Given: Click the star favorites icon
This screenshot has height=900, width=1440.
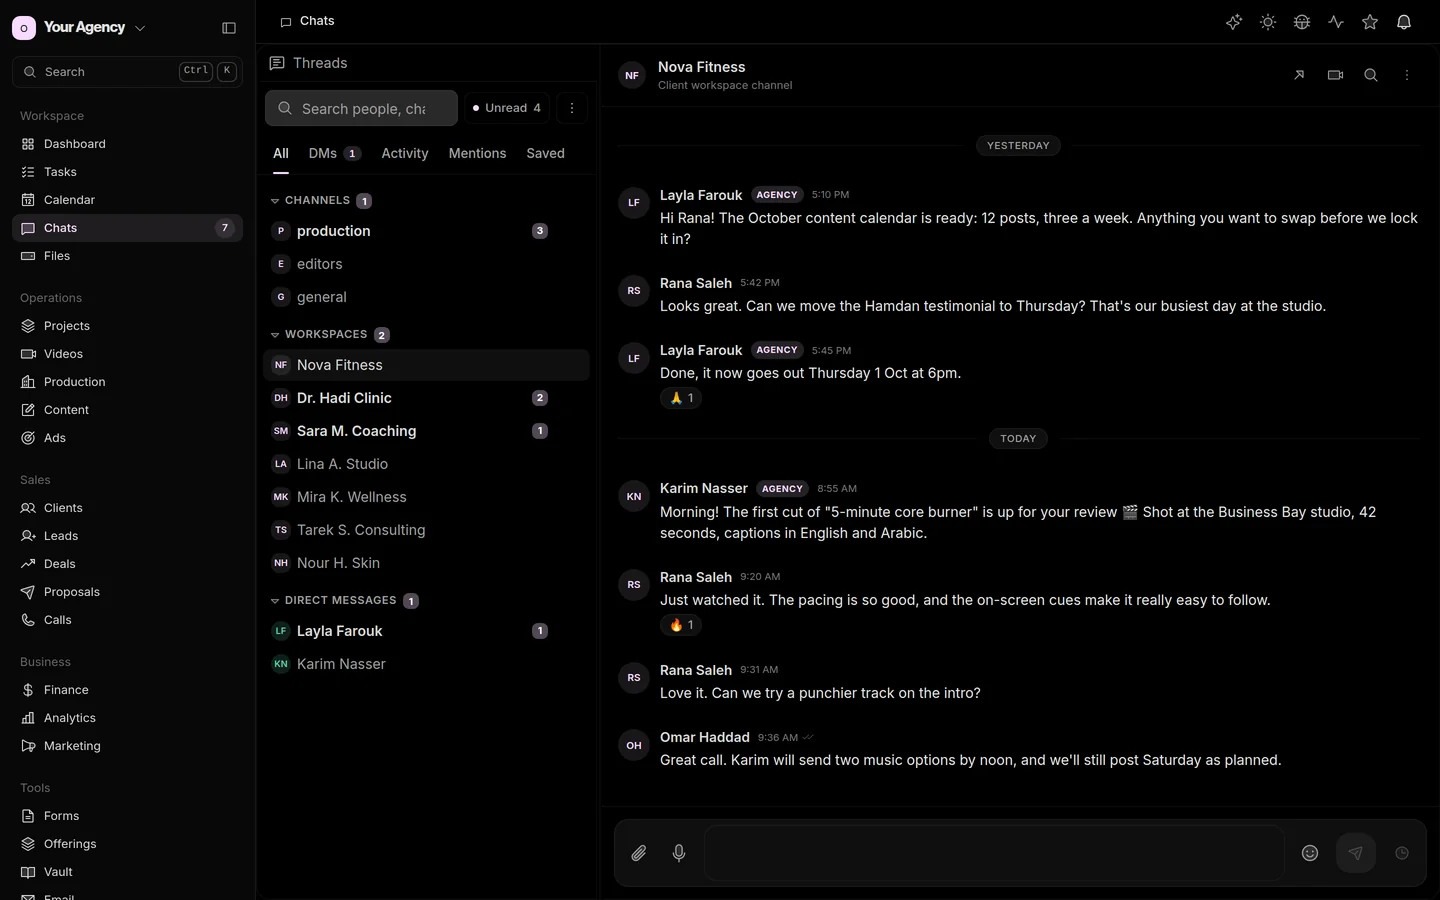Looking at the screenshot, I should pyautogui.click(x=1370, y=22).
